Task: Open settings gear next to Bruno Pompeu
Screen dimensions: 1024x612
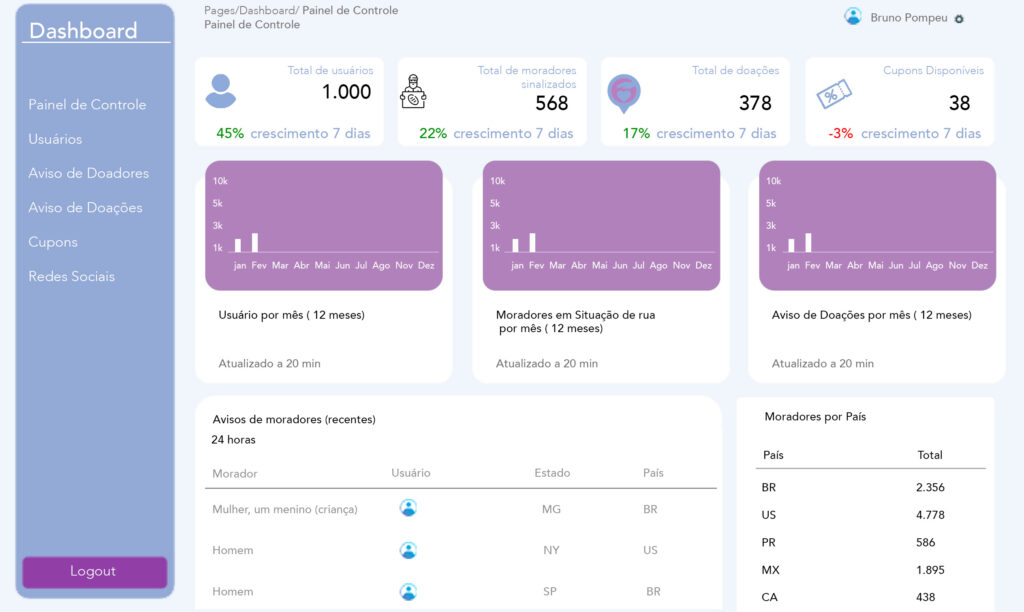Action: pos(959,19)
